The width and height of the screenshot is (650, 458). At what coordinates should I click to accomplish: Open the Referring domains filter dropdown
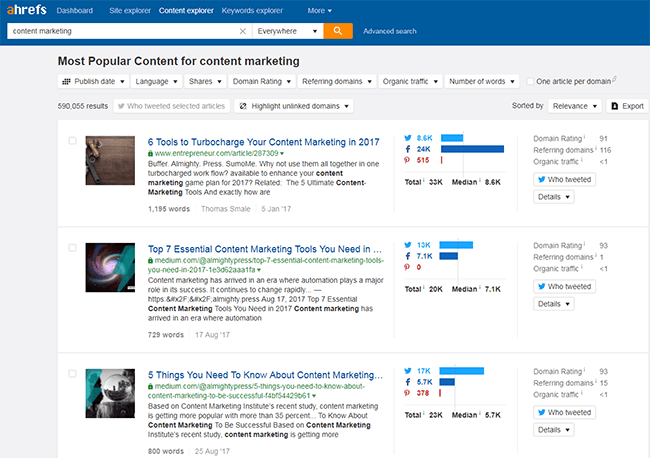(337, 82)
